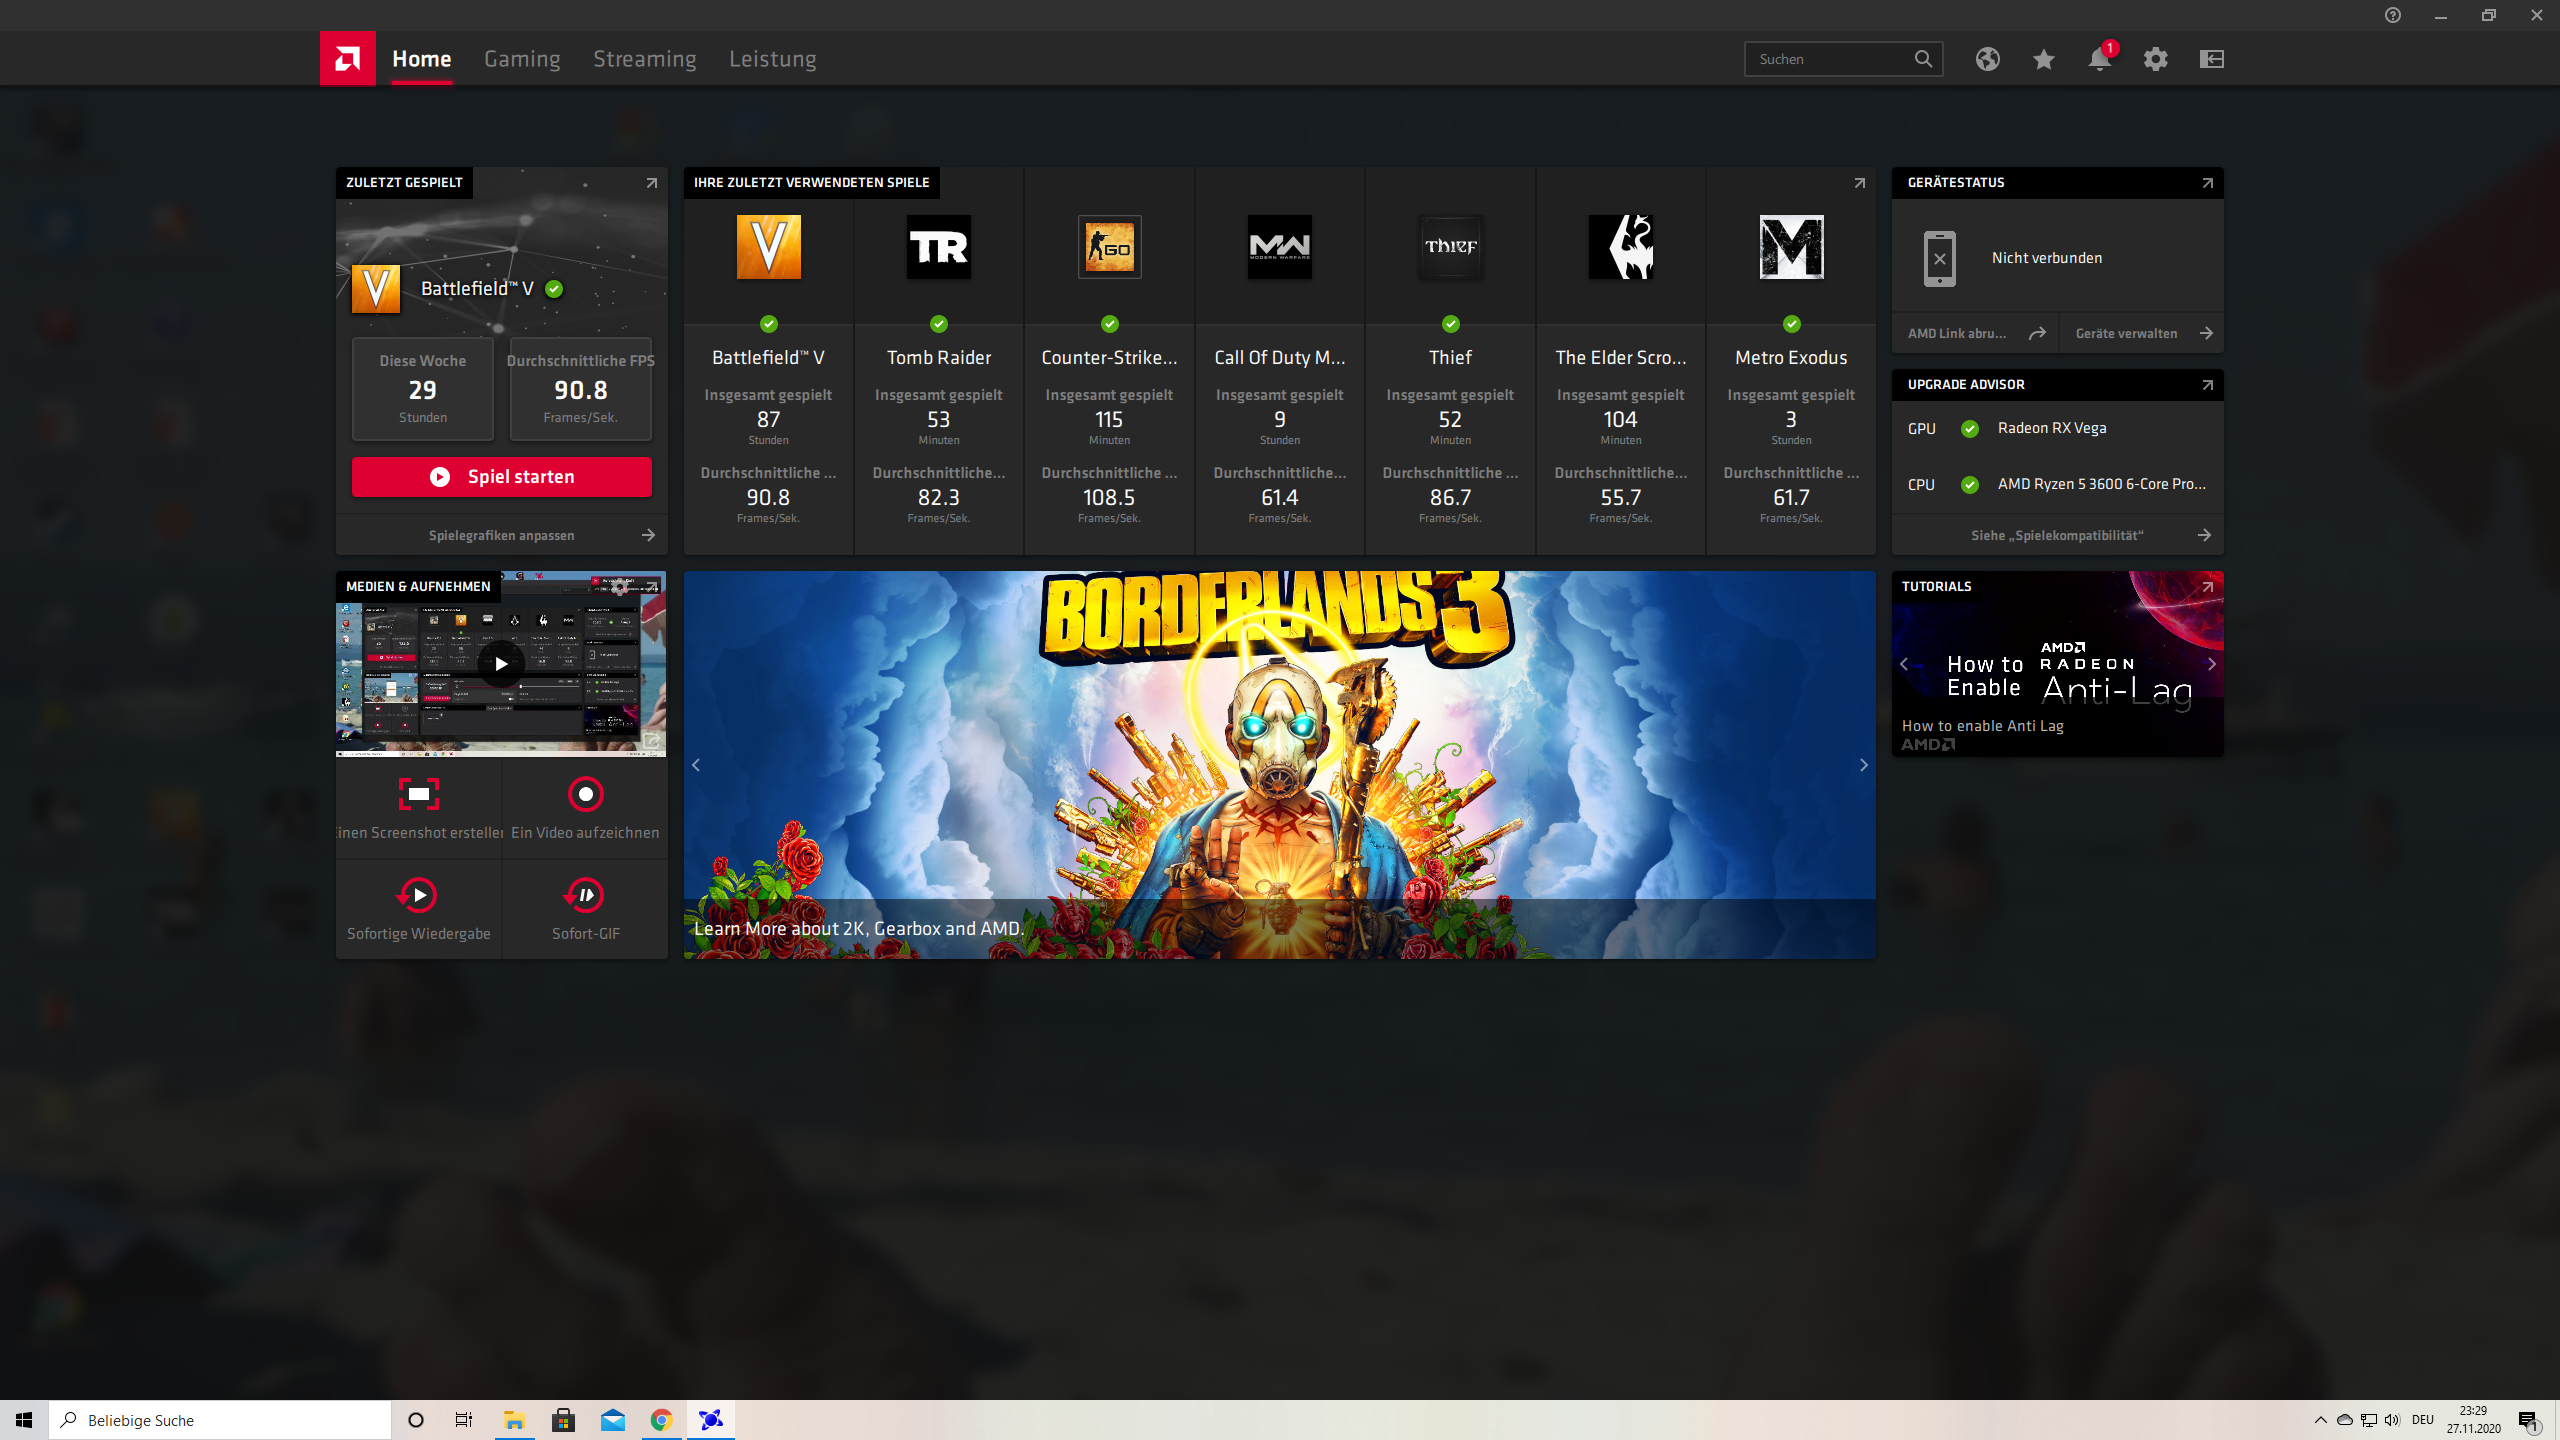The height and width of the screenshot is (1440, 2560).
Task: Click the Suchen search field
Action: click(x=1830, y=59)
